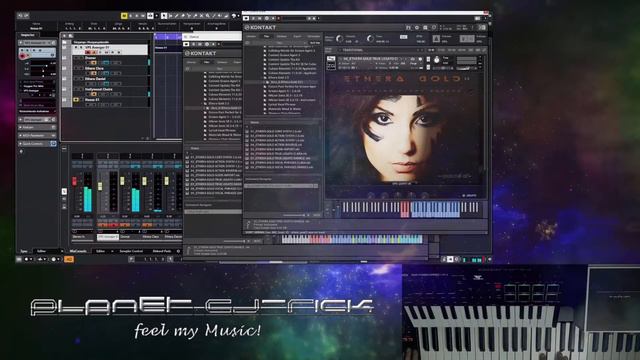Toggle the orange monitor button on Drums track
The image size is (640, 360).
tap(94, 63)
